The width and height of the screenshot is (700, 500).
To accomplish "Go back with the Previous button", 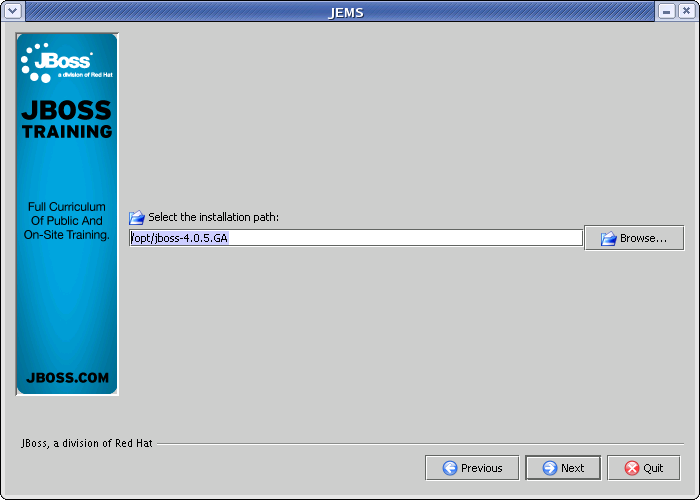I will coord(472,467).
